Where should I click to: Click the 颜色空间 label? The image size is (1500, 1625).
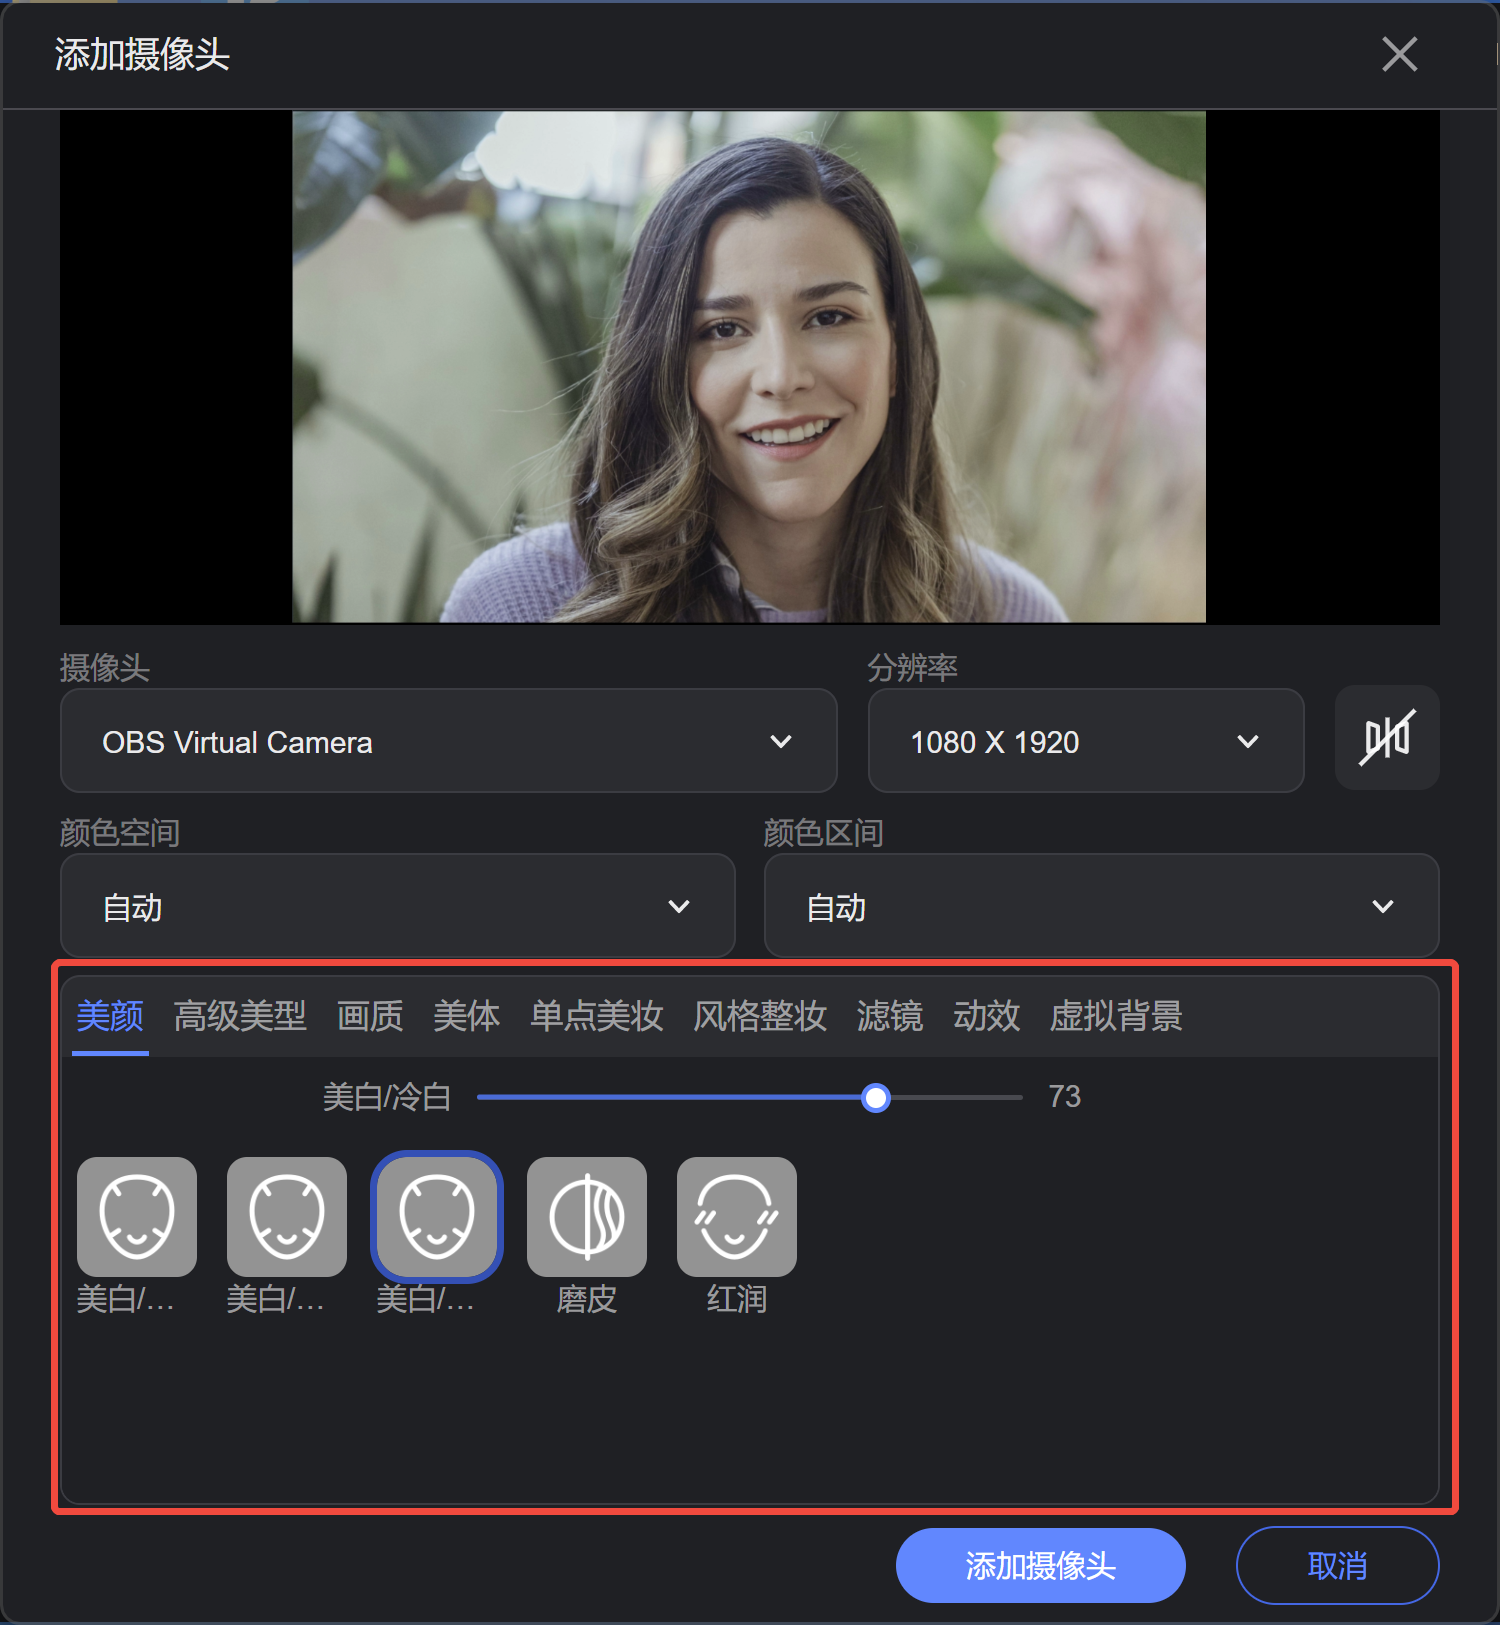[x=120, y=832]
